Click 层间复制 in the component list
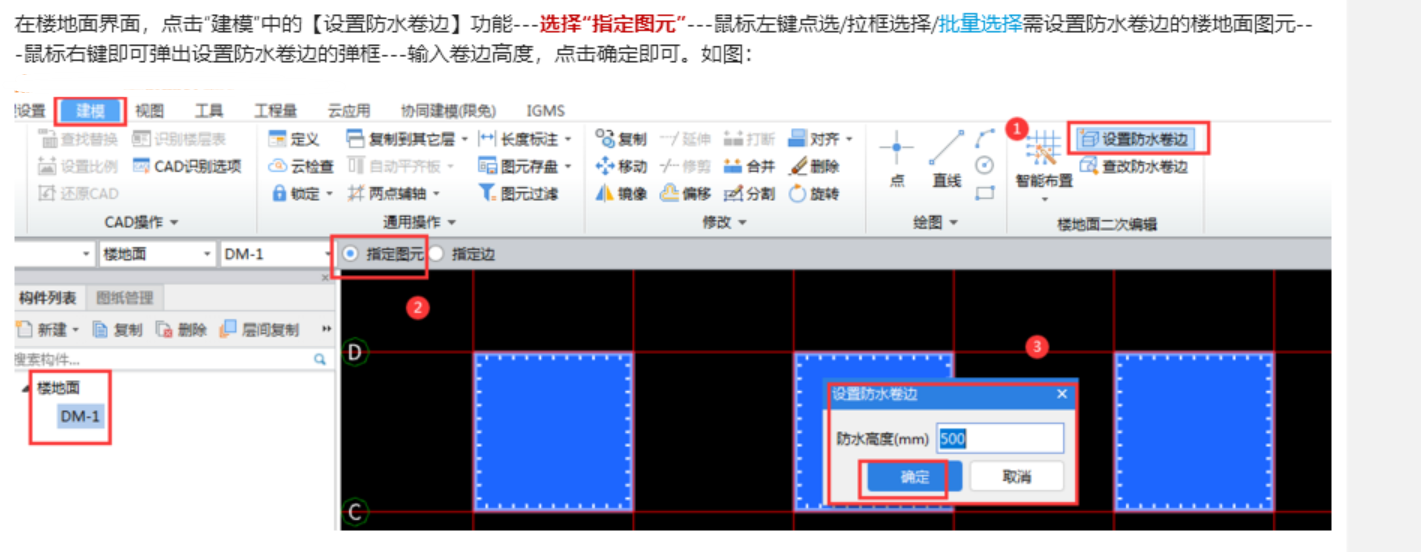This screenshot has height=552, width=1421. coord(259,329)
